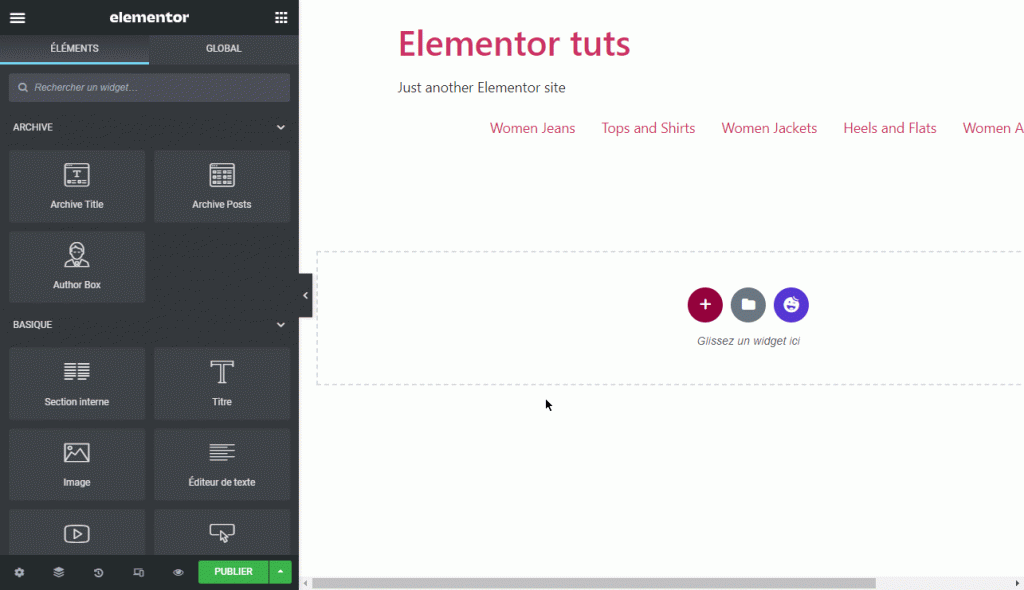Open responsive mode icon

point(138,572)
